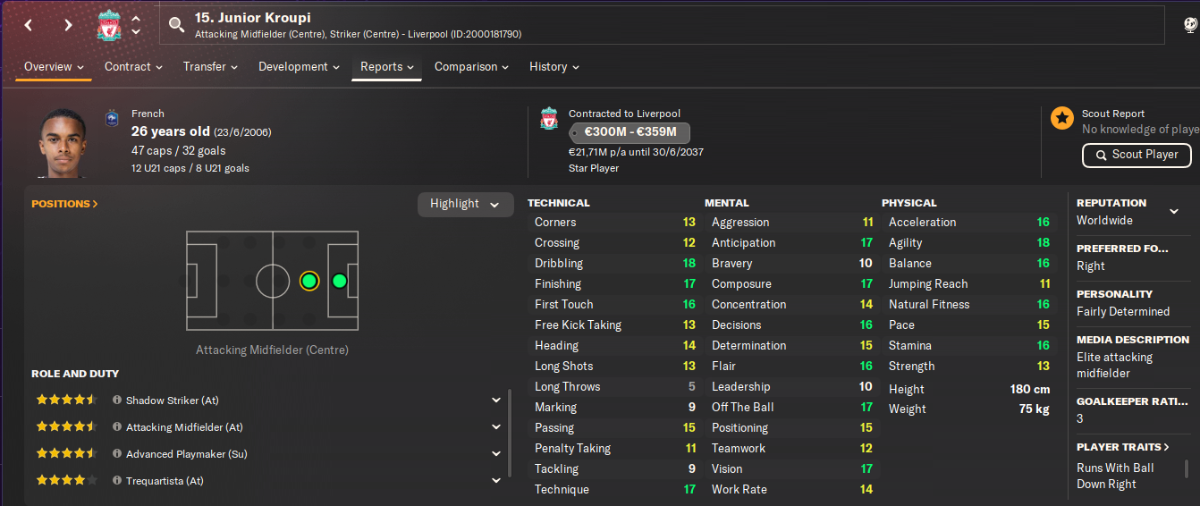
Task: Click the info icon beside Trequartista
Action: pyautogui.click(x=117, y=481)
